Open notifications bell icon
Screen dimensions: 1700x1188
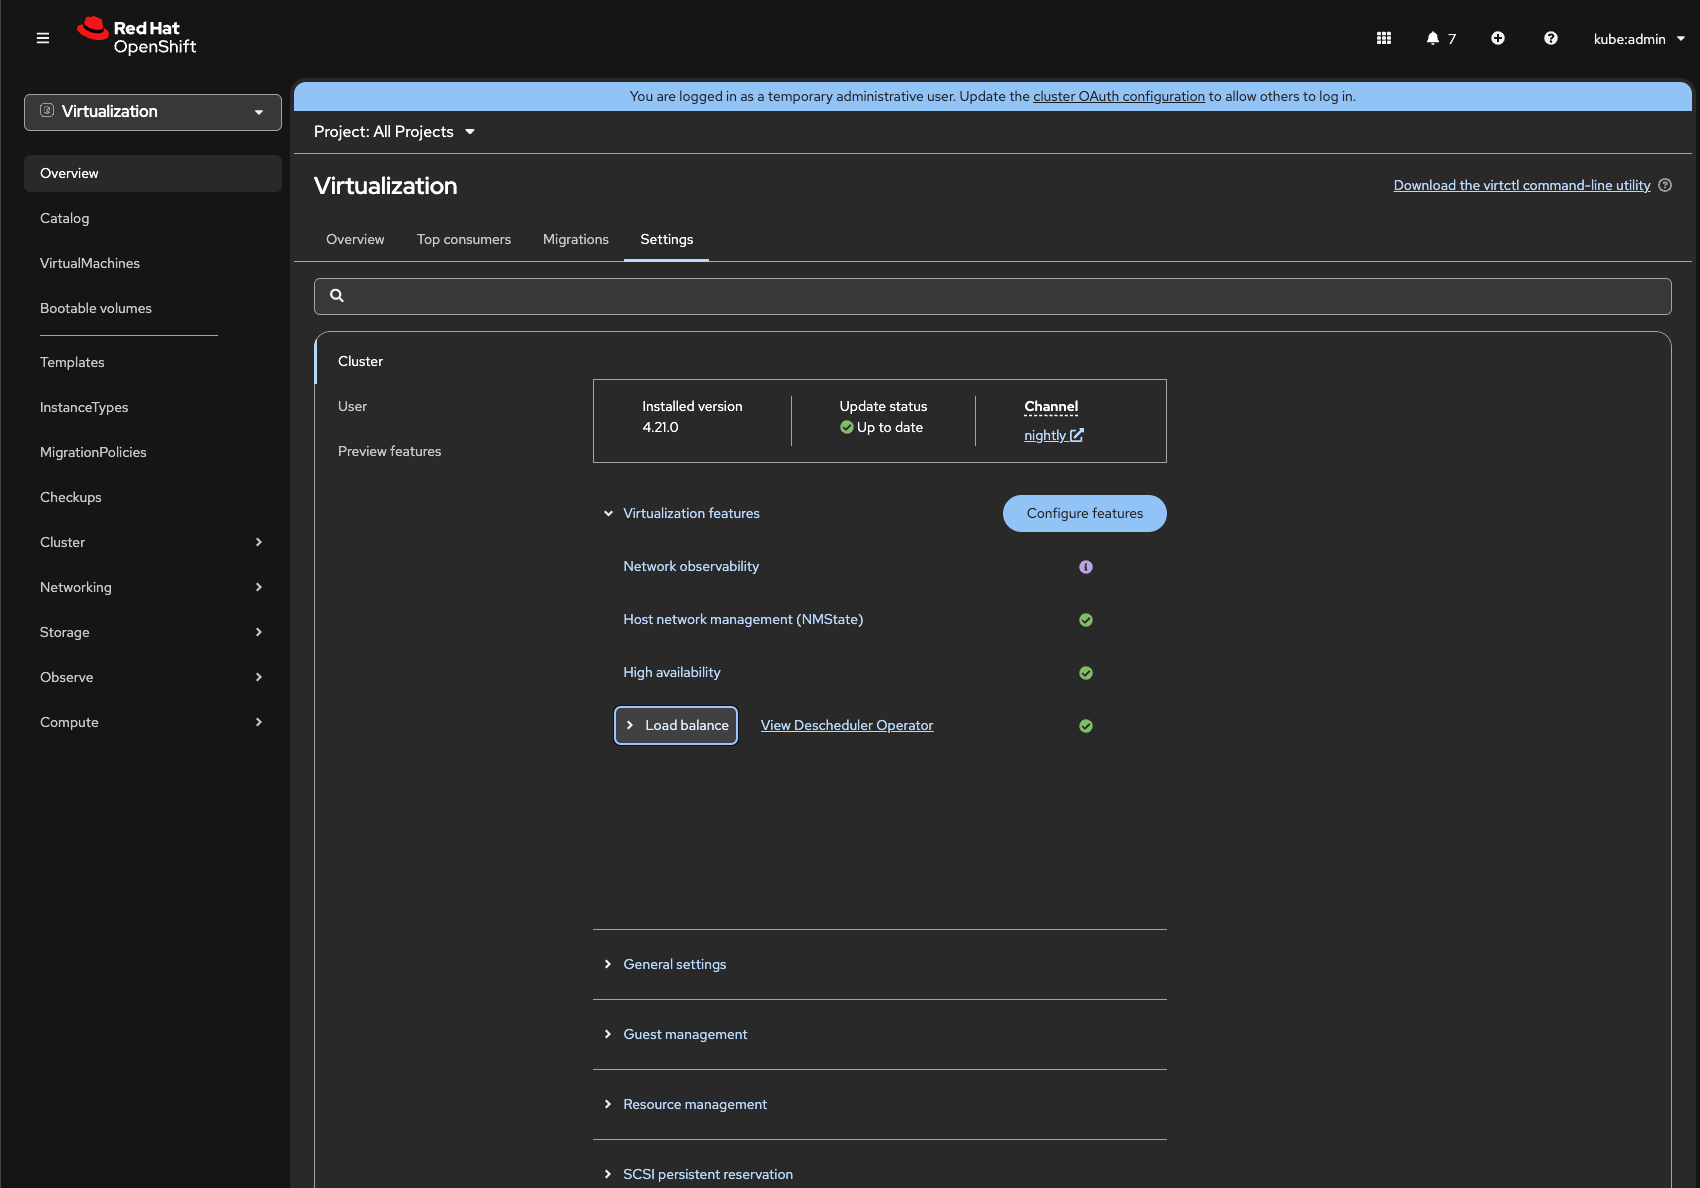(1433, 38)
